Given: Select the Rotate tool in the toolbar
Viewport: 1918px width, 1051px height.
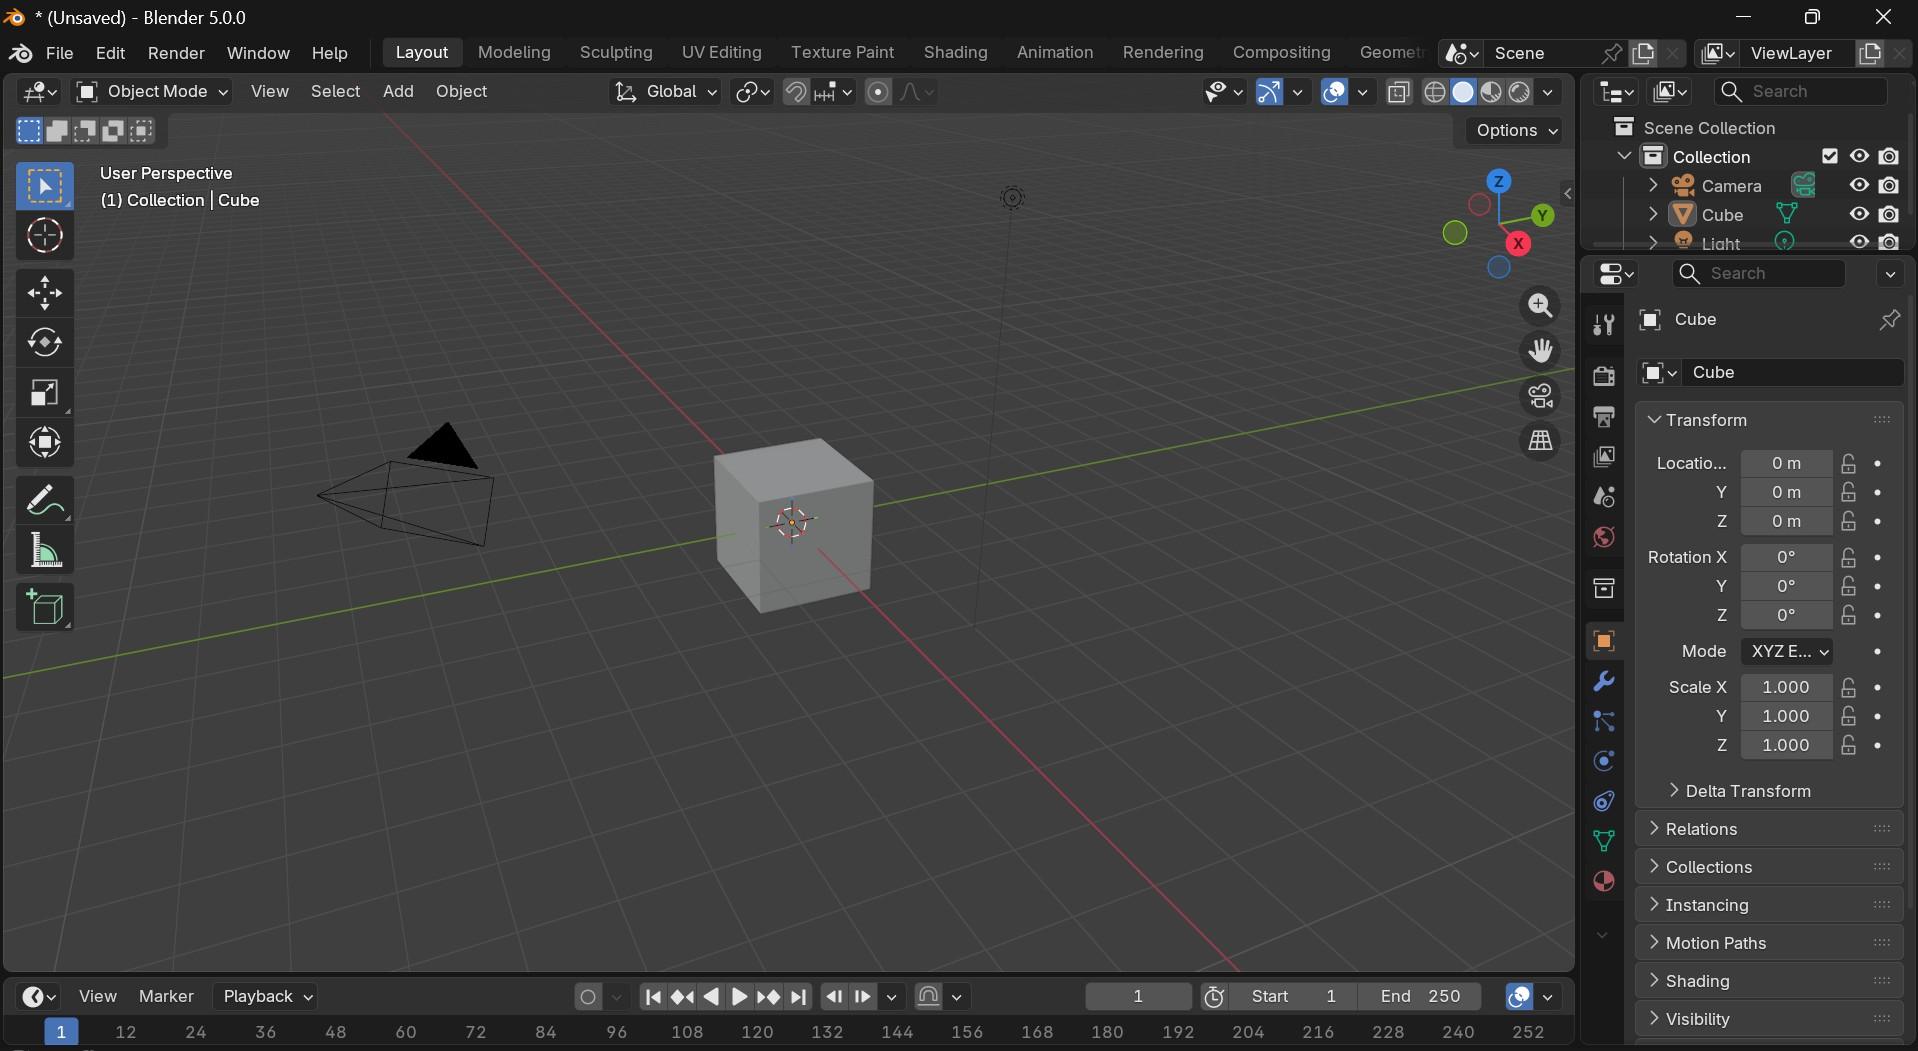Looking at the screenshot, I should (x=45, y=343).
